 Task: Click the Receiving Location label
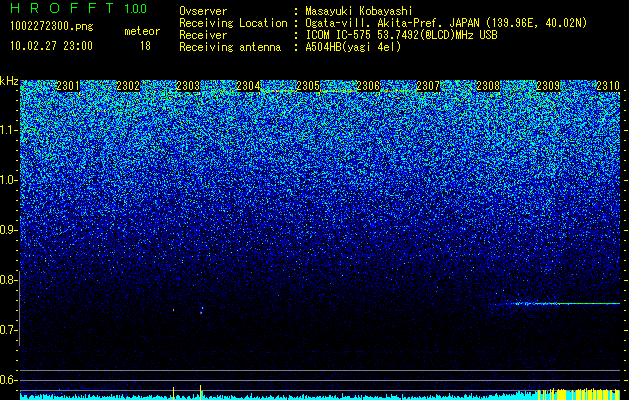233,23
